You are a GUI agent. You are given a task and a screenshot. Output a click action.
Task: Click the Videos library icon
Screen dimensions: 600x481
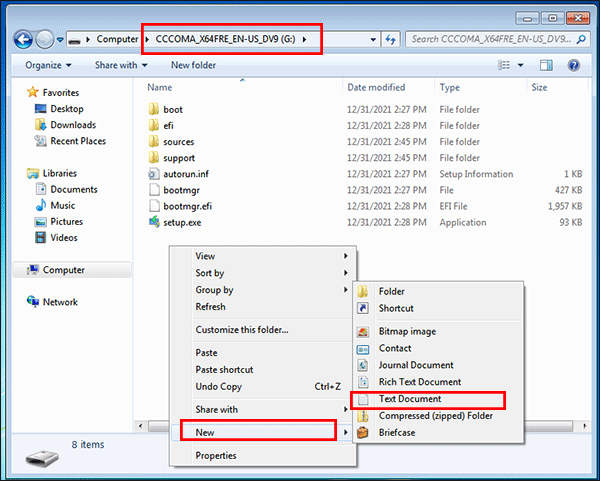[41, 238]
